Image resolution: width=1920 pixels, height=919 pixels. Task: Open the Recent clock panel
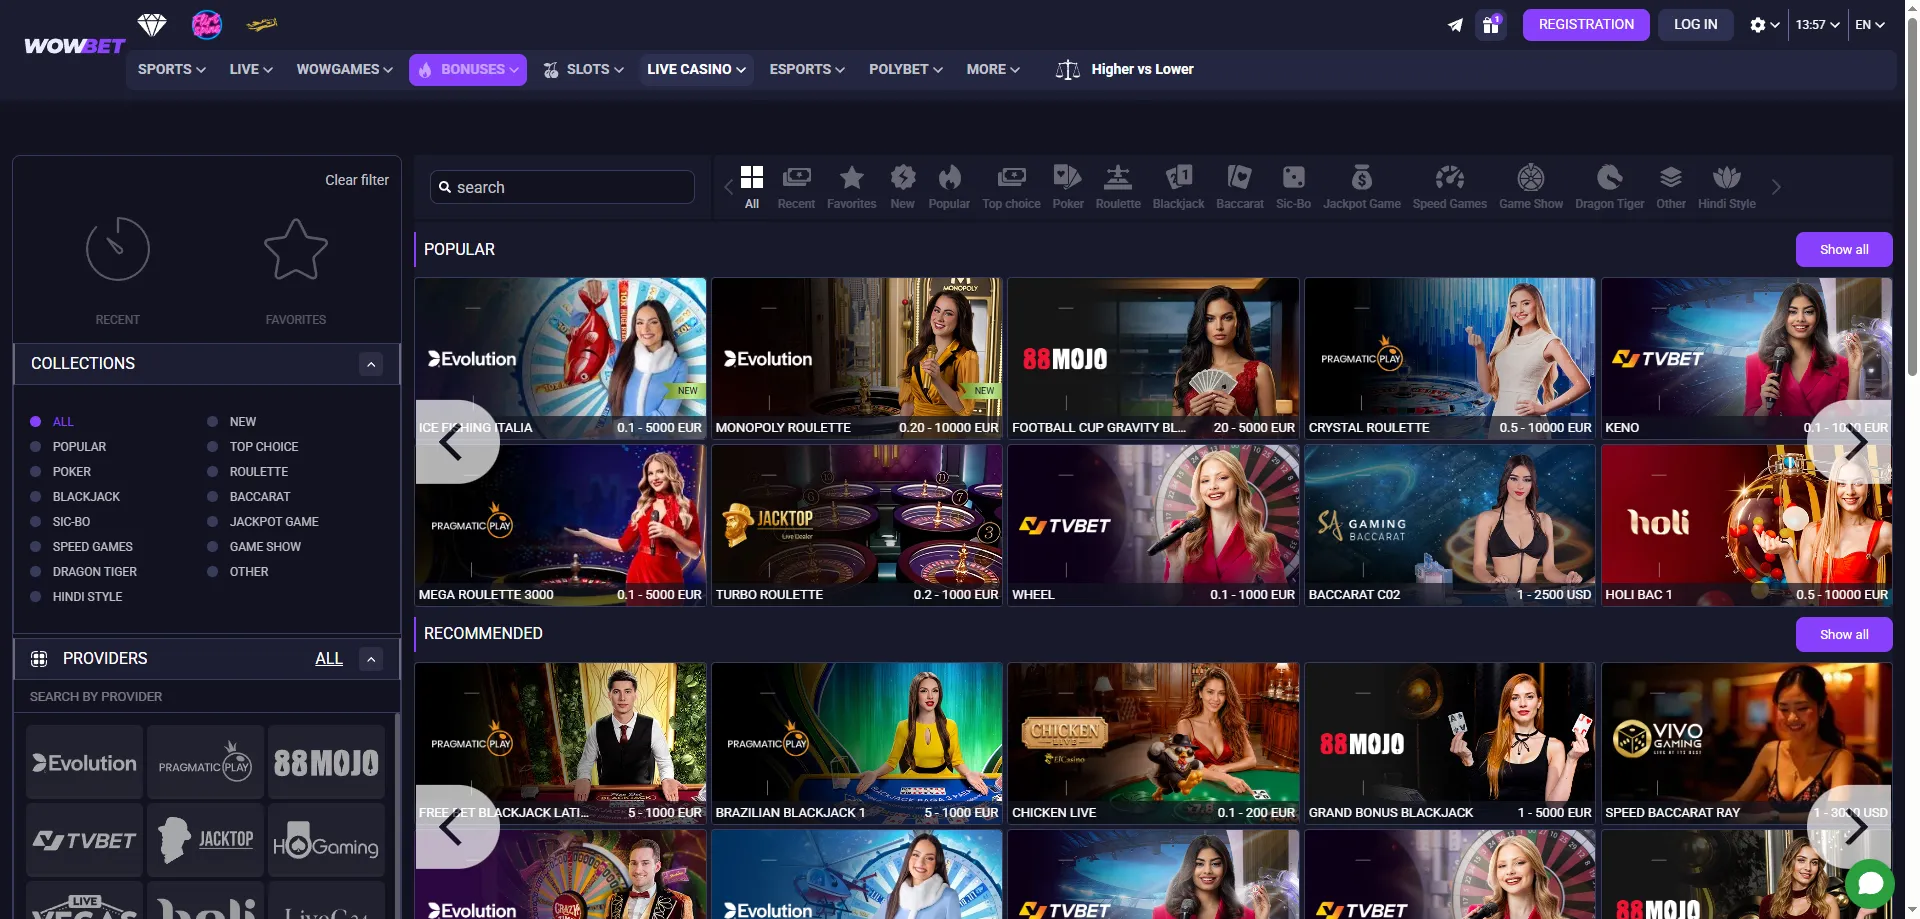click(118, 270)
